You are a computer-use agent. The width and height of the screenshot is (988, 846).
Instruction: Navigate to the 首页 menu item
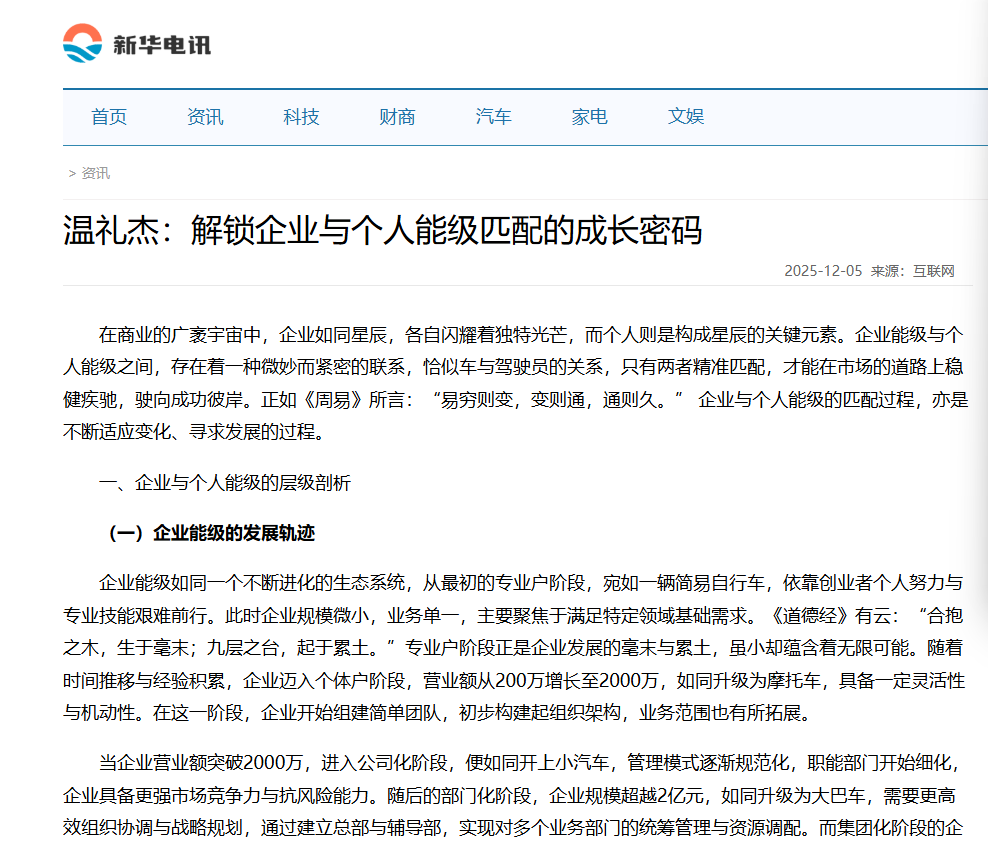coord(108,117)
